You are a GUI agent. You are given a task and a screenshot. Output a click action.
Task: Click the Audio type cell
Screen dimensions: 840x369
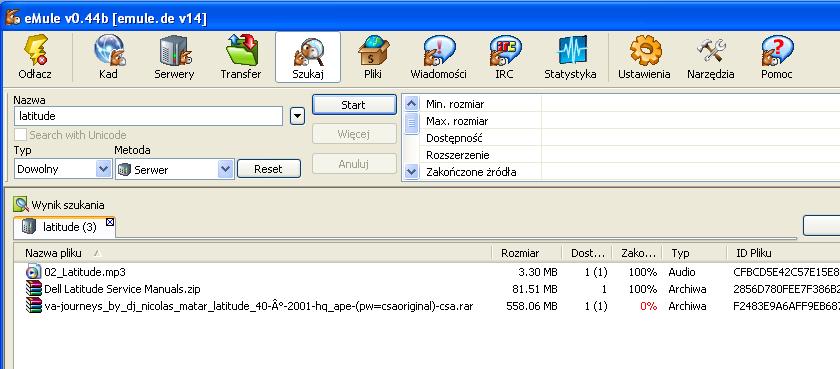(x=681, y=272)
